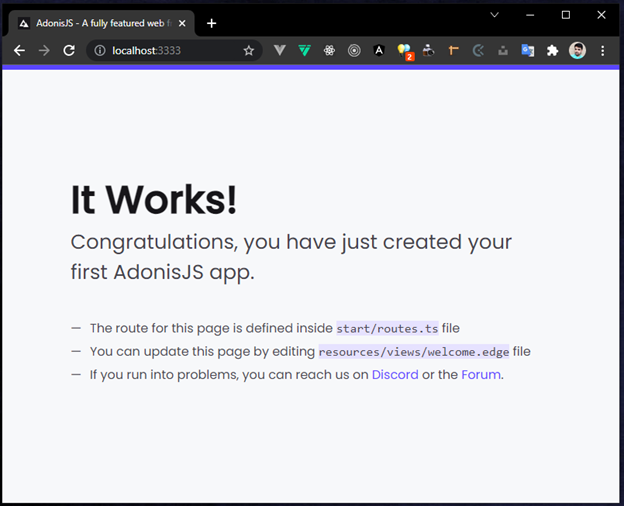
Task: Close the AdonisJS tab
Action: pyautogui.click(x=182, y=23)
